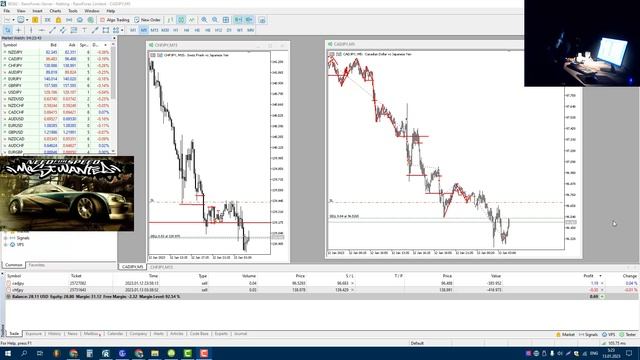Image resolution: width=640 pixels, height=360 pixels.
Task: Select the horizontal line drawing tool
Action: (42, 30)
